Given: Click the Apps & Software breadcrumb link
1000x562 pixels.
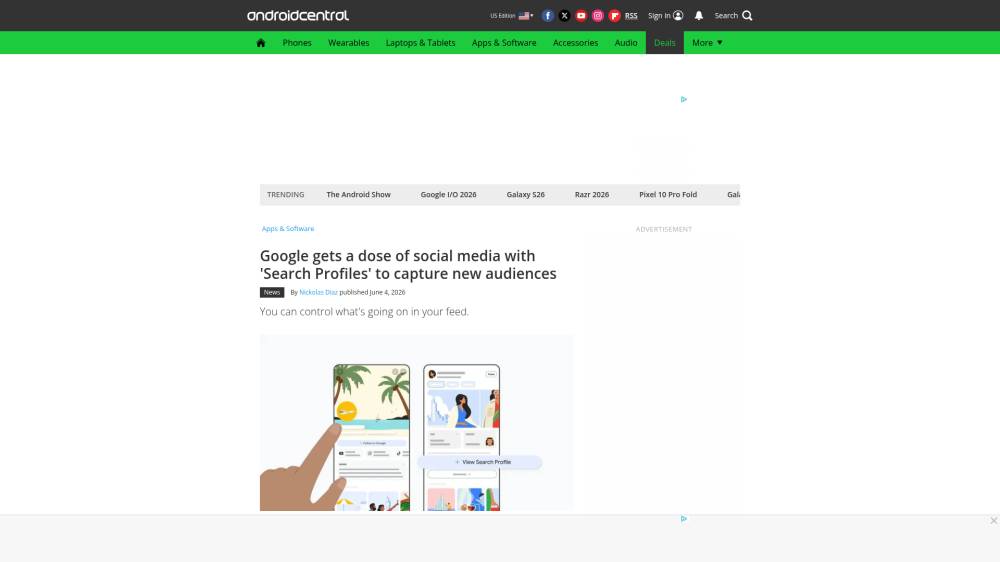Looking at the screenshot, I should (288, 228).
